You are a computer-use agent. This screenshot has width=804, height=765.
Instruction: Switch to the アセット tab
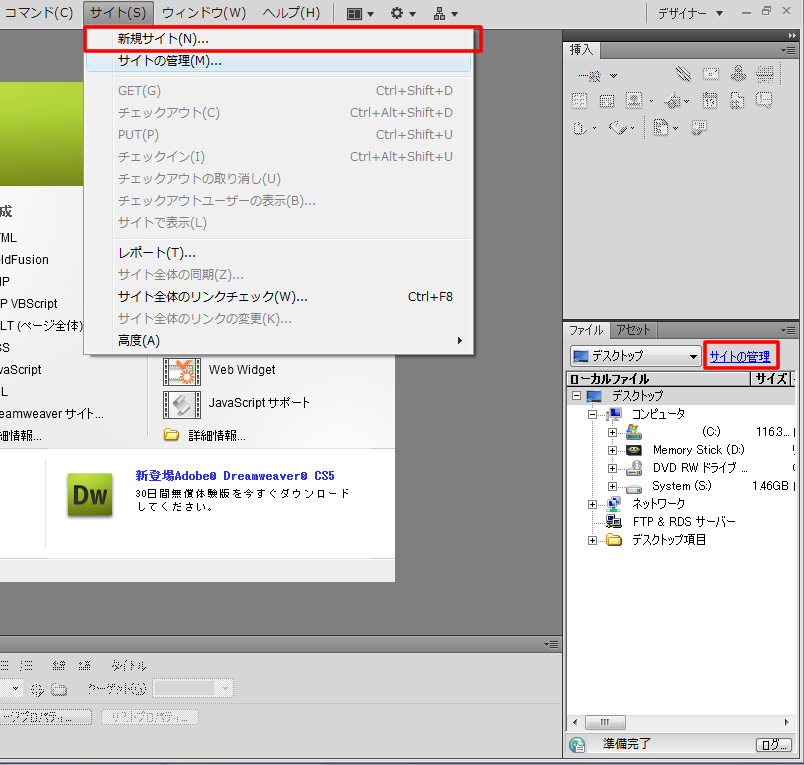click(633, 330)
